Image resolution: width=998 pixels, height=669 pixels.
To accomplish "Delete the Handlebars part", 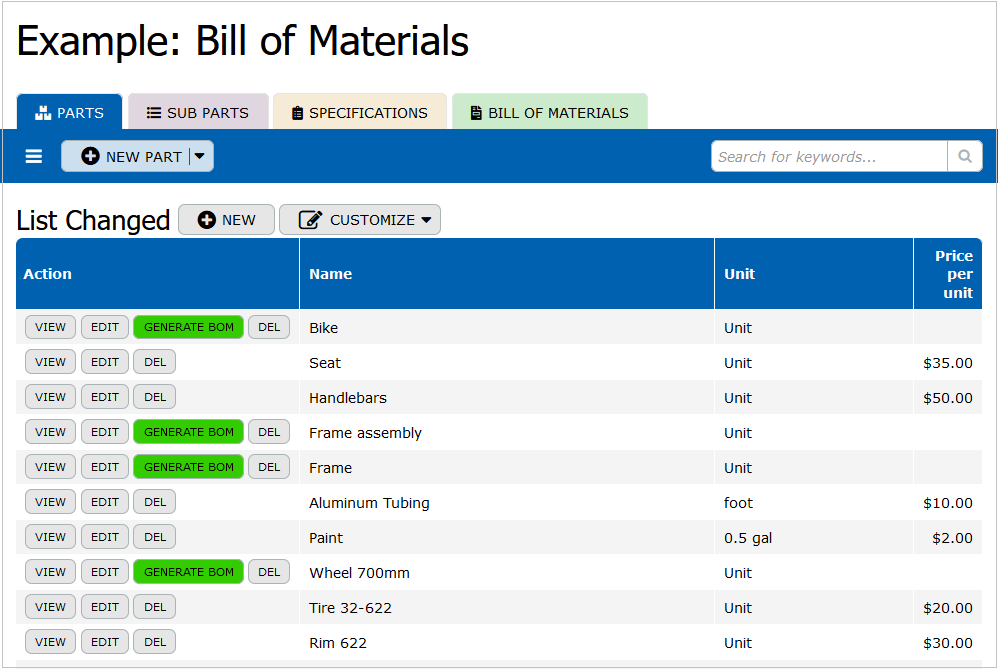I will (155, 397).
